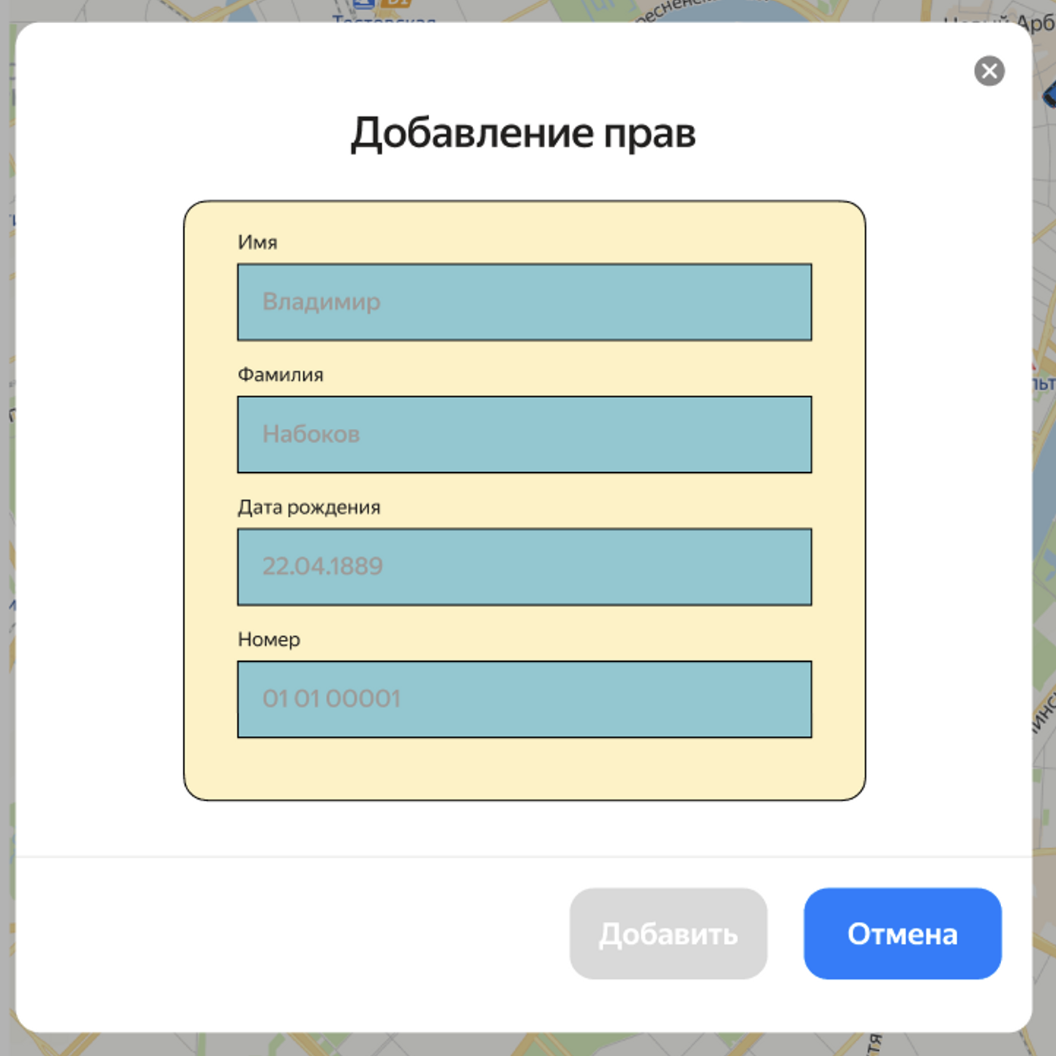Click the Добавление прав heading
Screen dimensions: 1056x1056
pos(523,133)
